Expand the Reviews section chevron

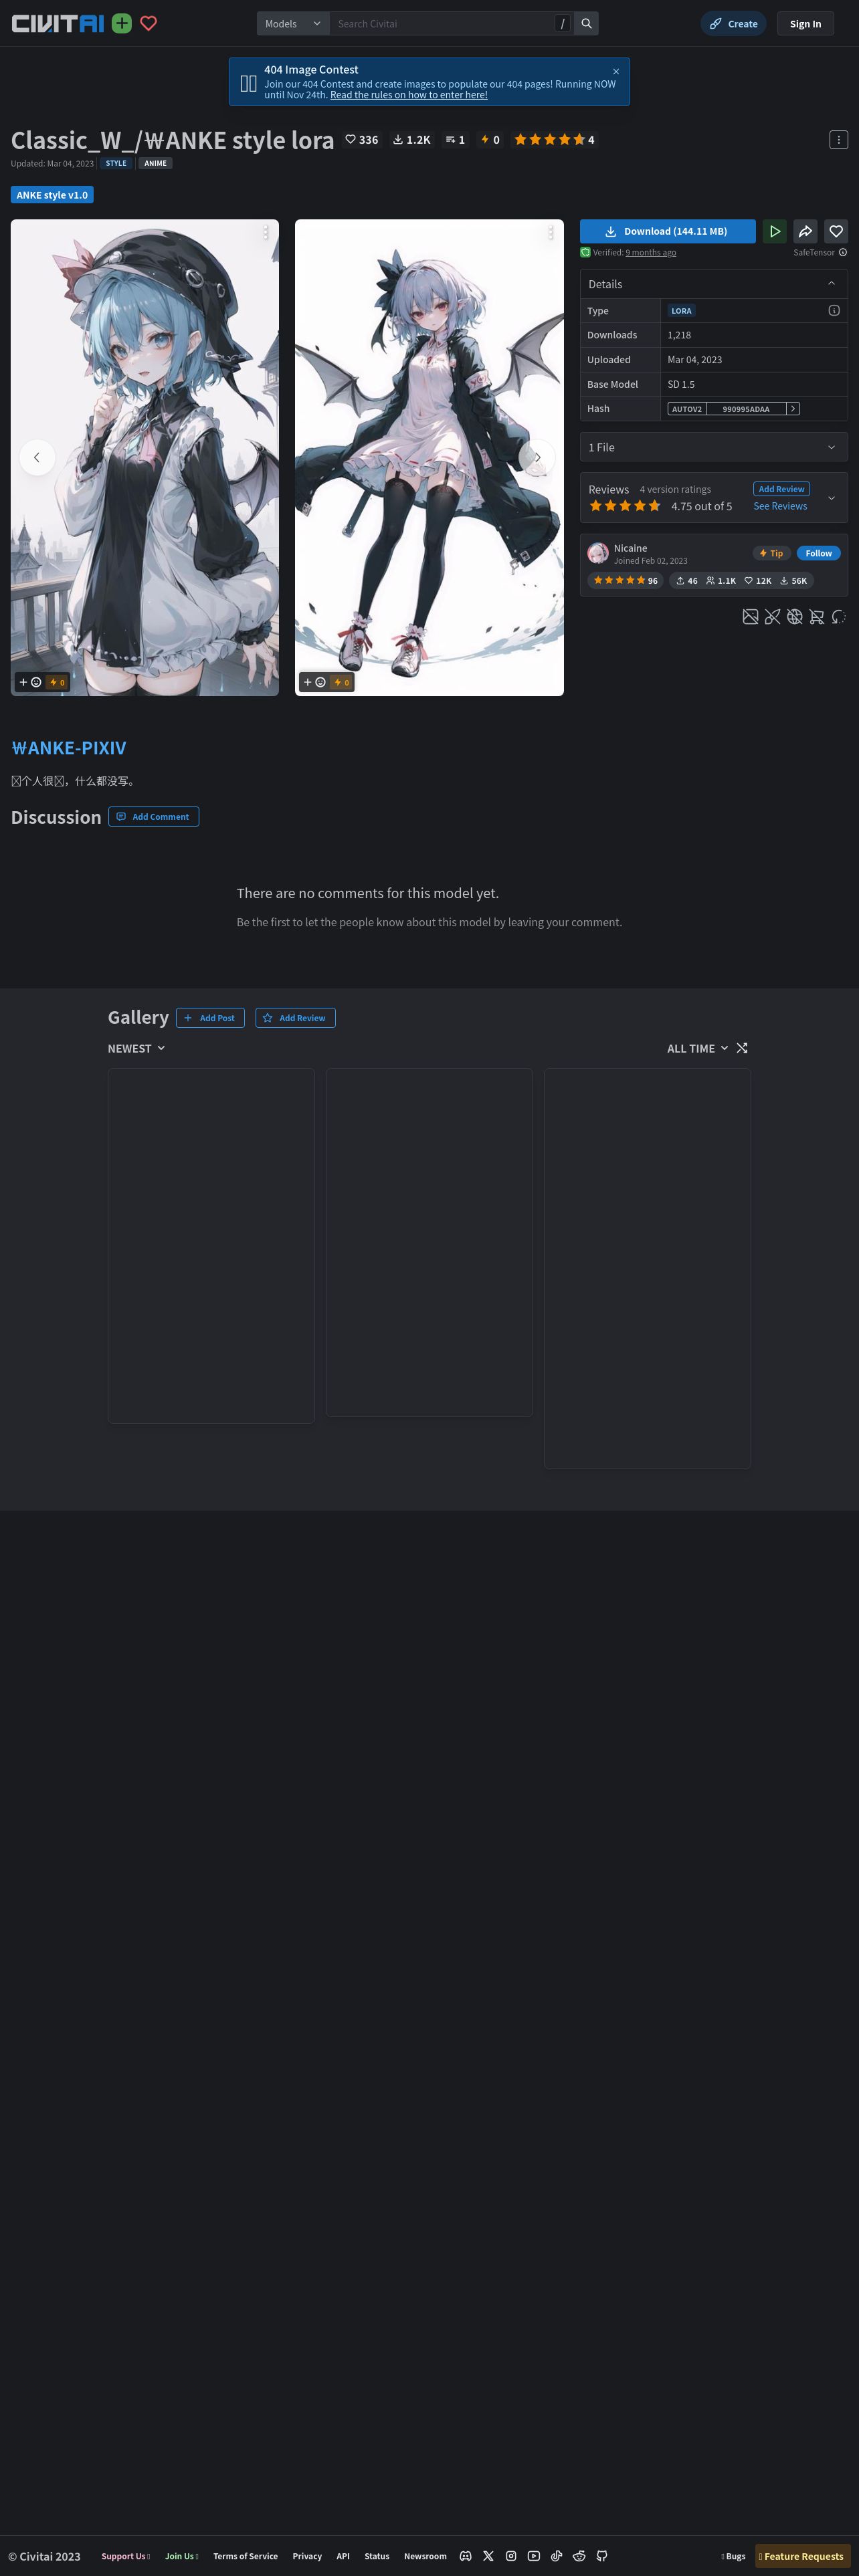(831, 498)
